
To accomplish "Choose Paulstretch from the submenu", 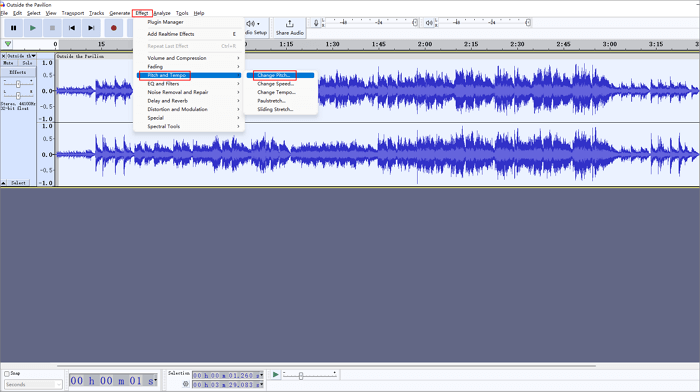I will 280,101.
